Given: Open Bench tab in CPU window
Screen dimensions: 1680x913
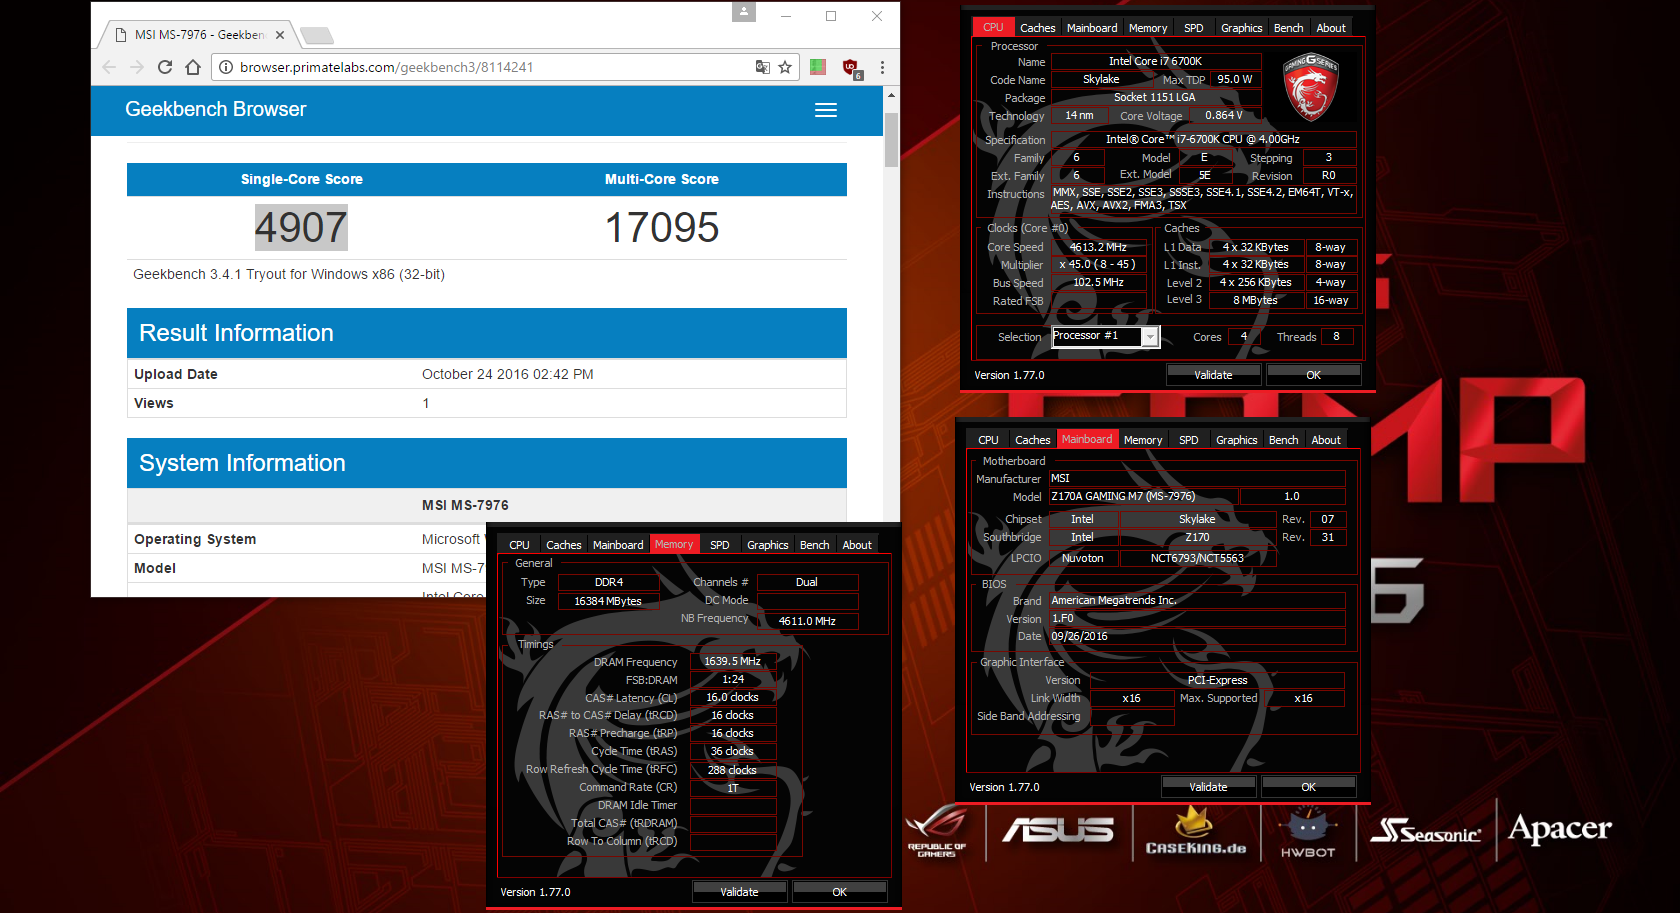Looking at the screenshot, I should coord(1288,28).
